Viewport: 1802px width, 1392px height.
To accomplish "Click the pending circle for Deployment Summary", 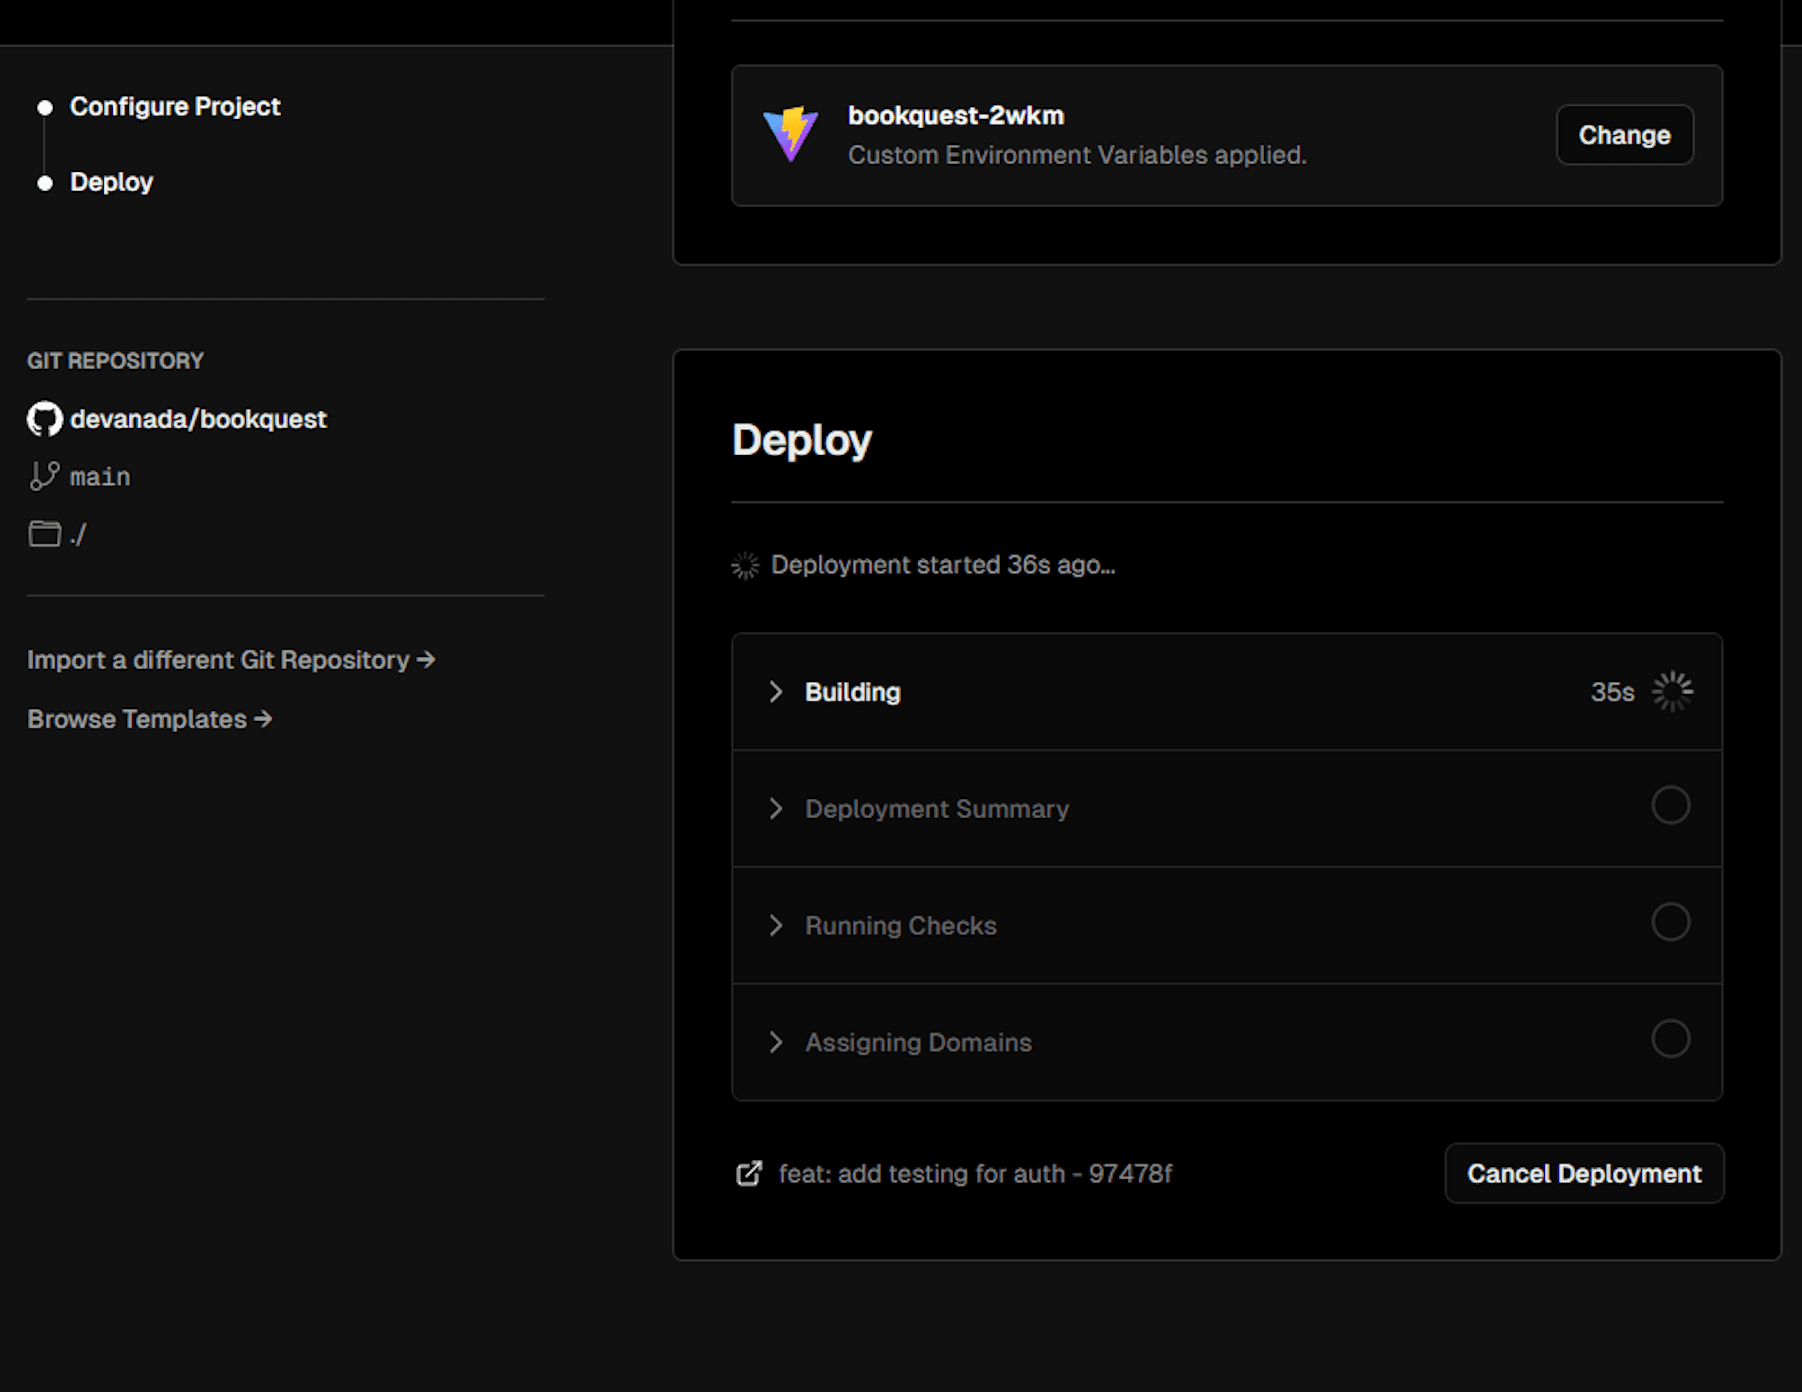I will pos(1671,805).
